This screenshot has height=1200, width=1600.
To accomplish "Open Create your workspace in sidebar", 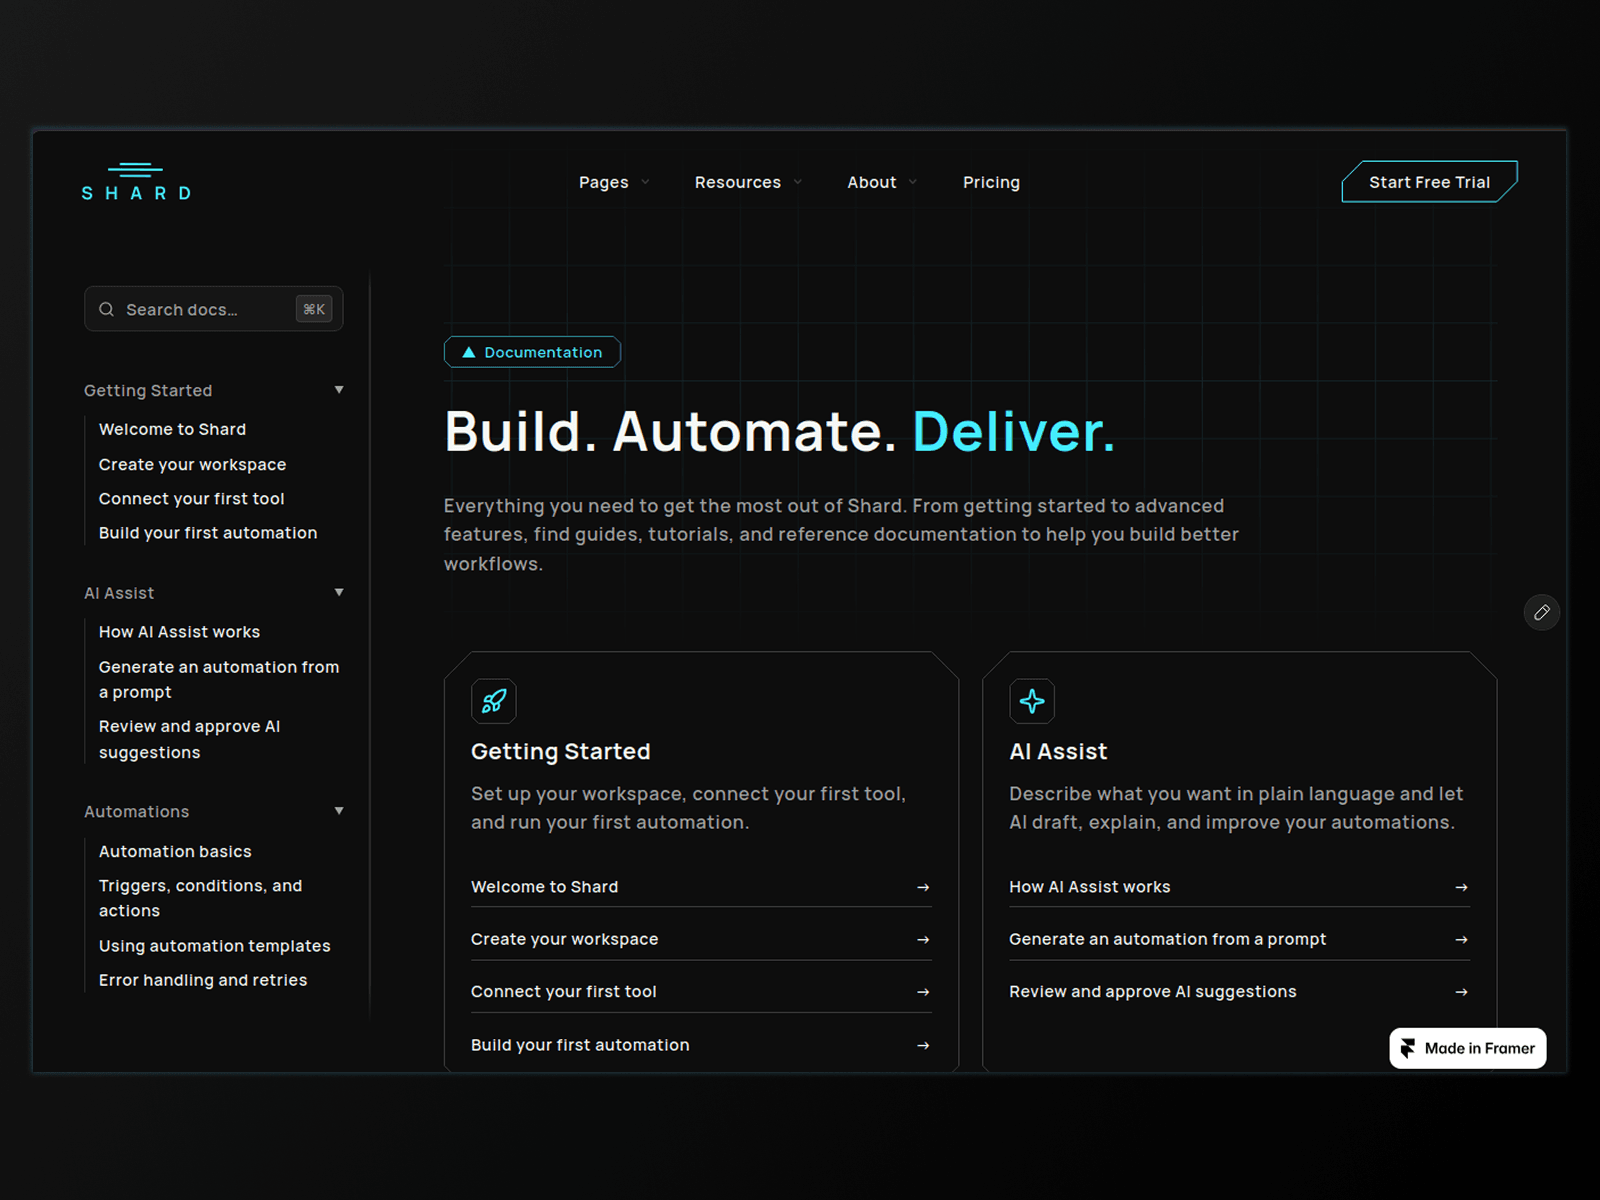I will click(x=192, y=464).
